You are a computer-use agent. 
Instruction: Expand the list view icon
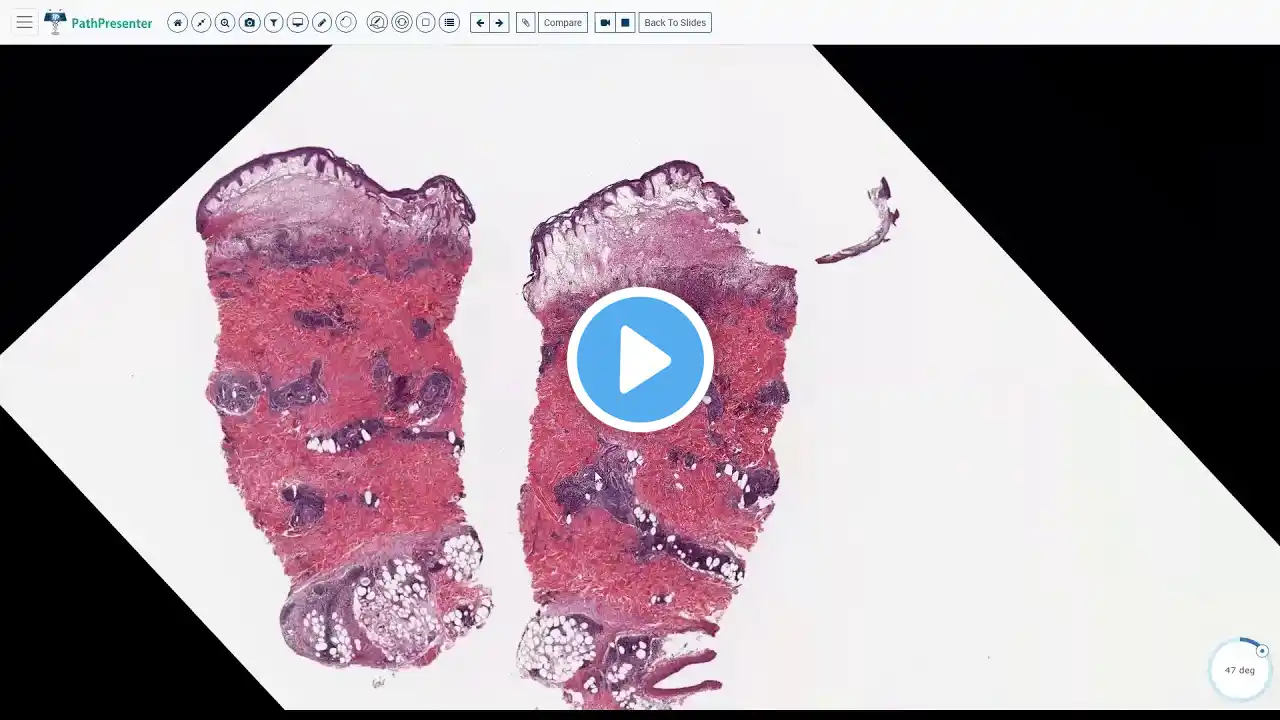coord(449,22)
